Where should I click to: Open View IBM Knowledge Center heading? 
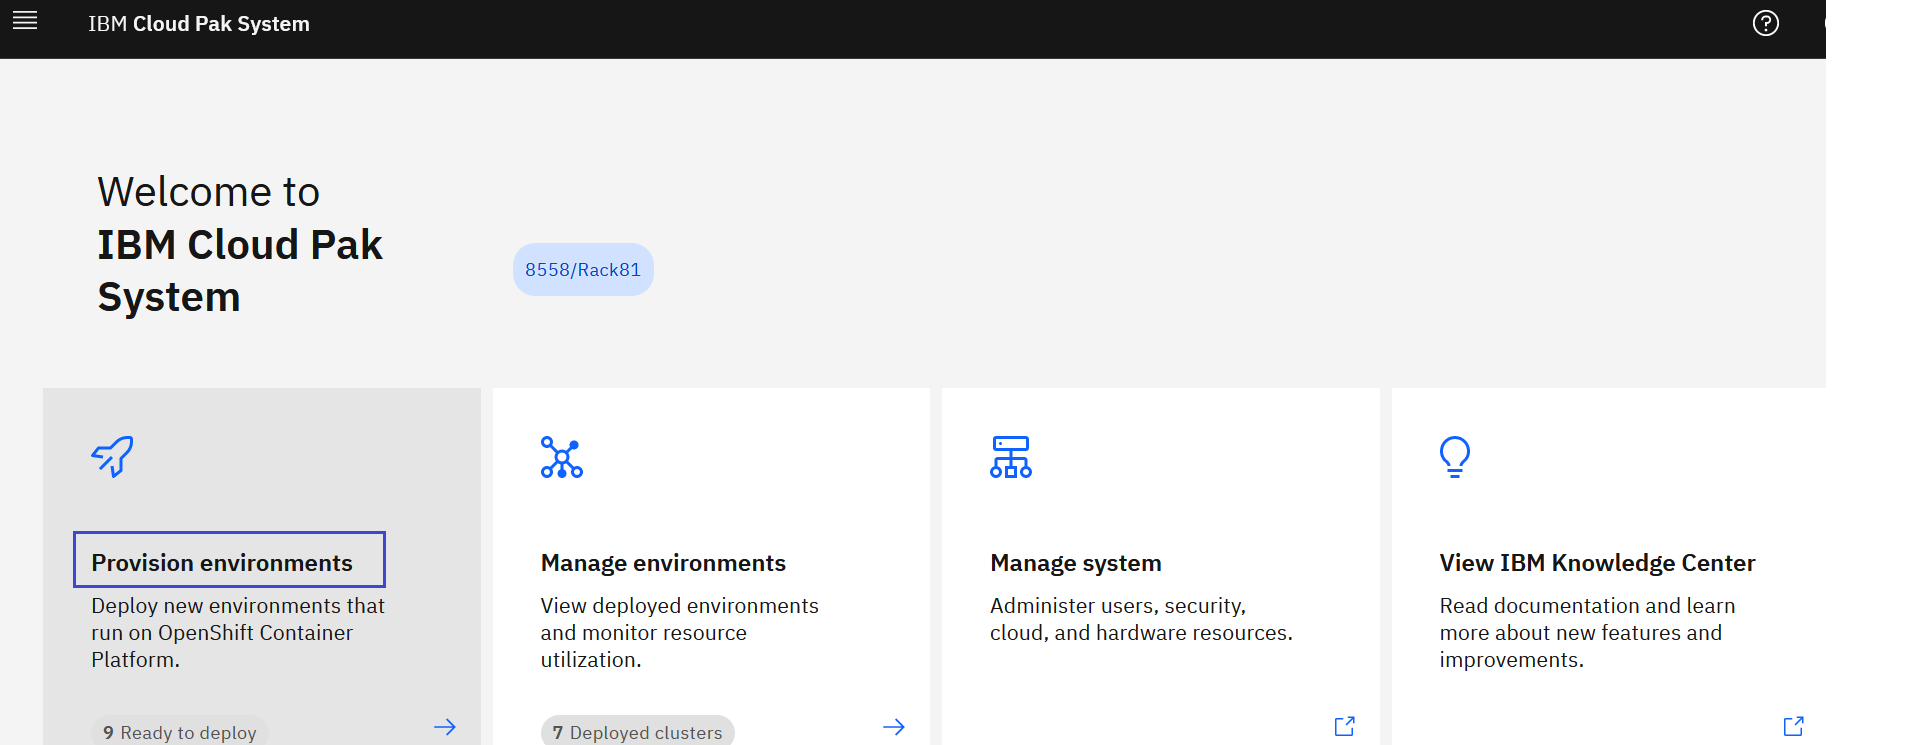[x=1597, y=563]
